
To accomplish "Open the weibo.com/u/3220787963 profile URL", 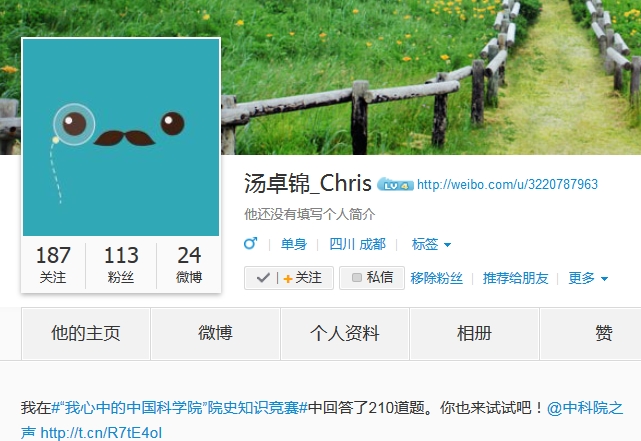I will [x=507, y=184].
